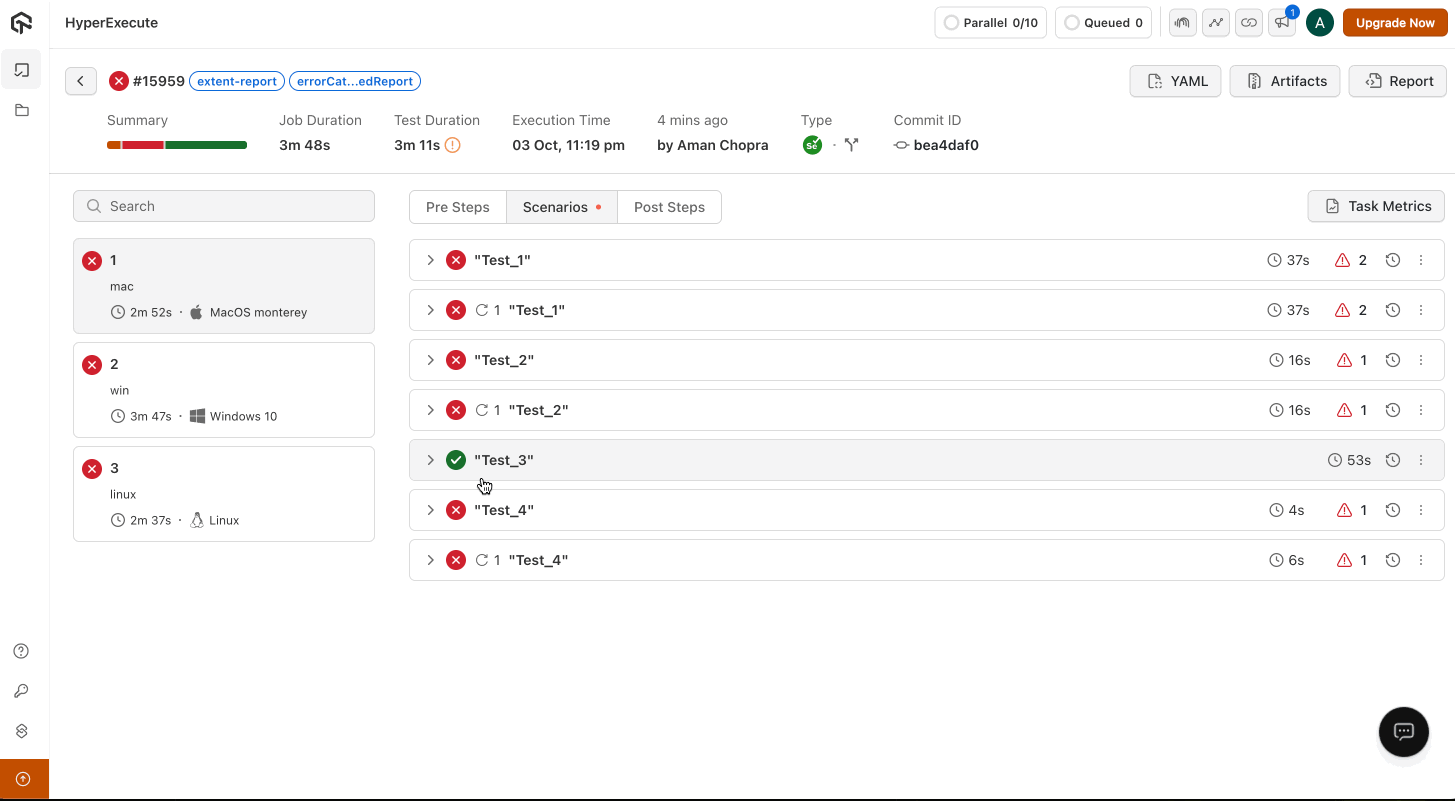Click the Summary status progress bar
The height and width of the screenshot is (801, 1455).
pyautogui.click(x=177, y=146)
